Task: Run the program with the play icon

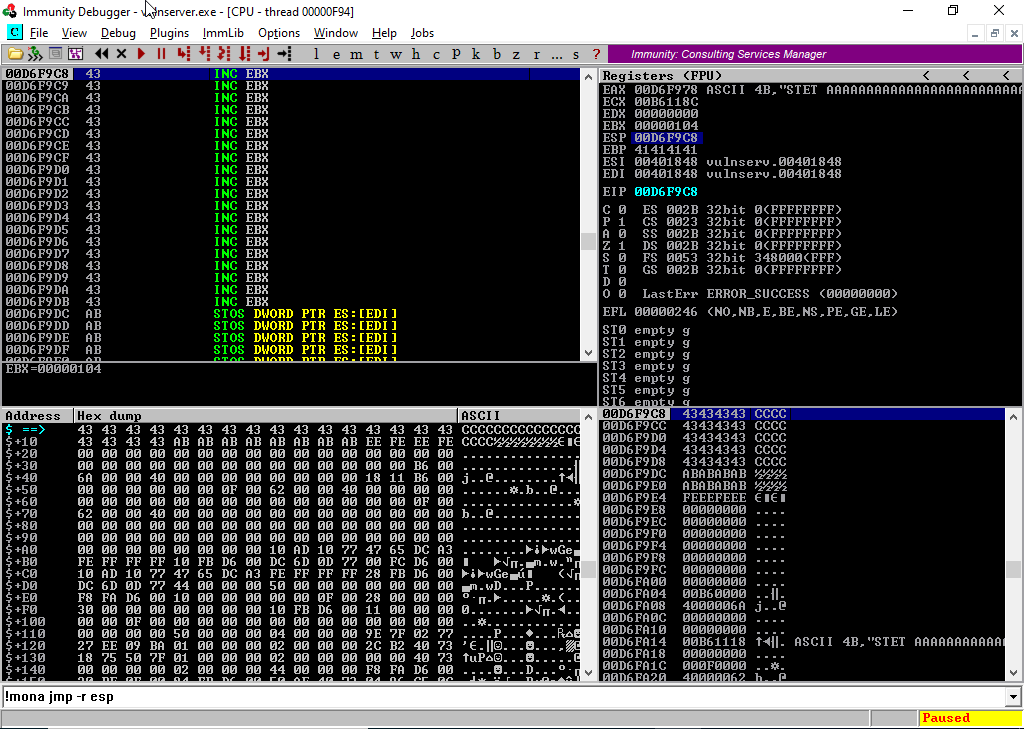Action: click(141, 54)
